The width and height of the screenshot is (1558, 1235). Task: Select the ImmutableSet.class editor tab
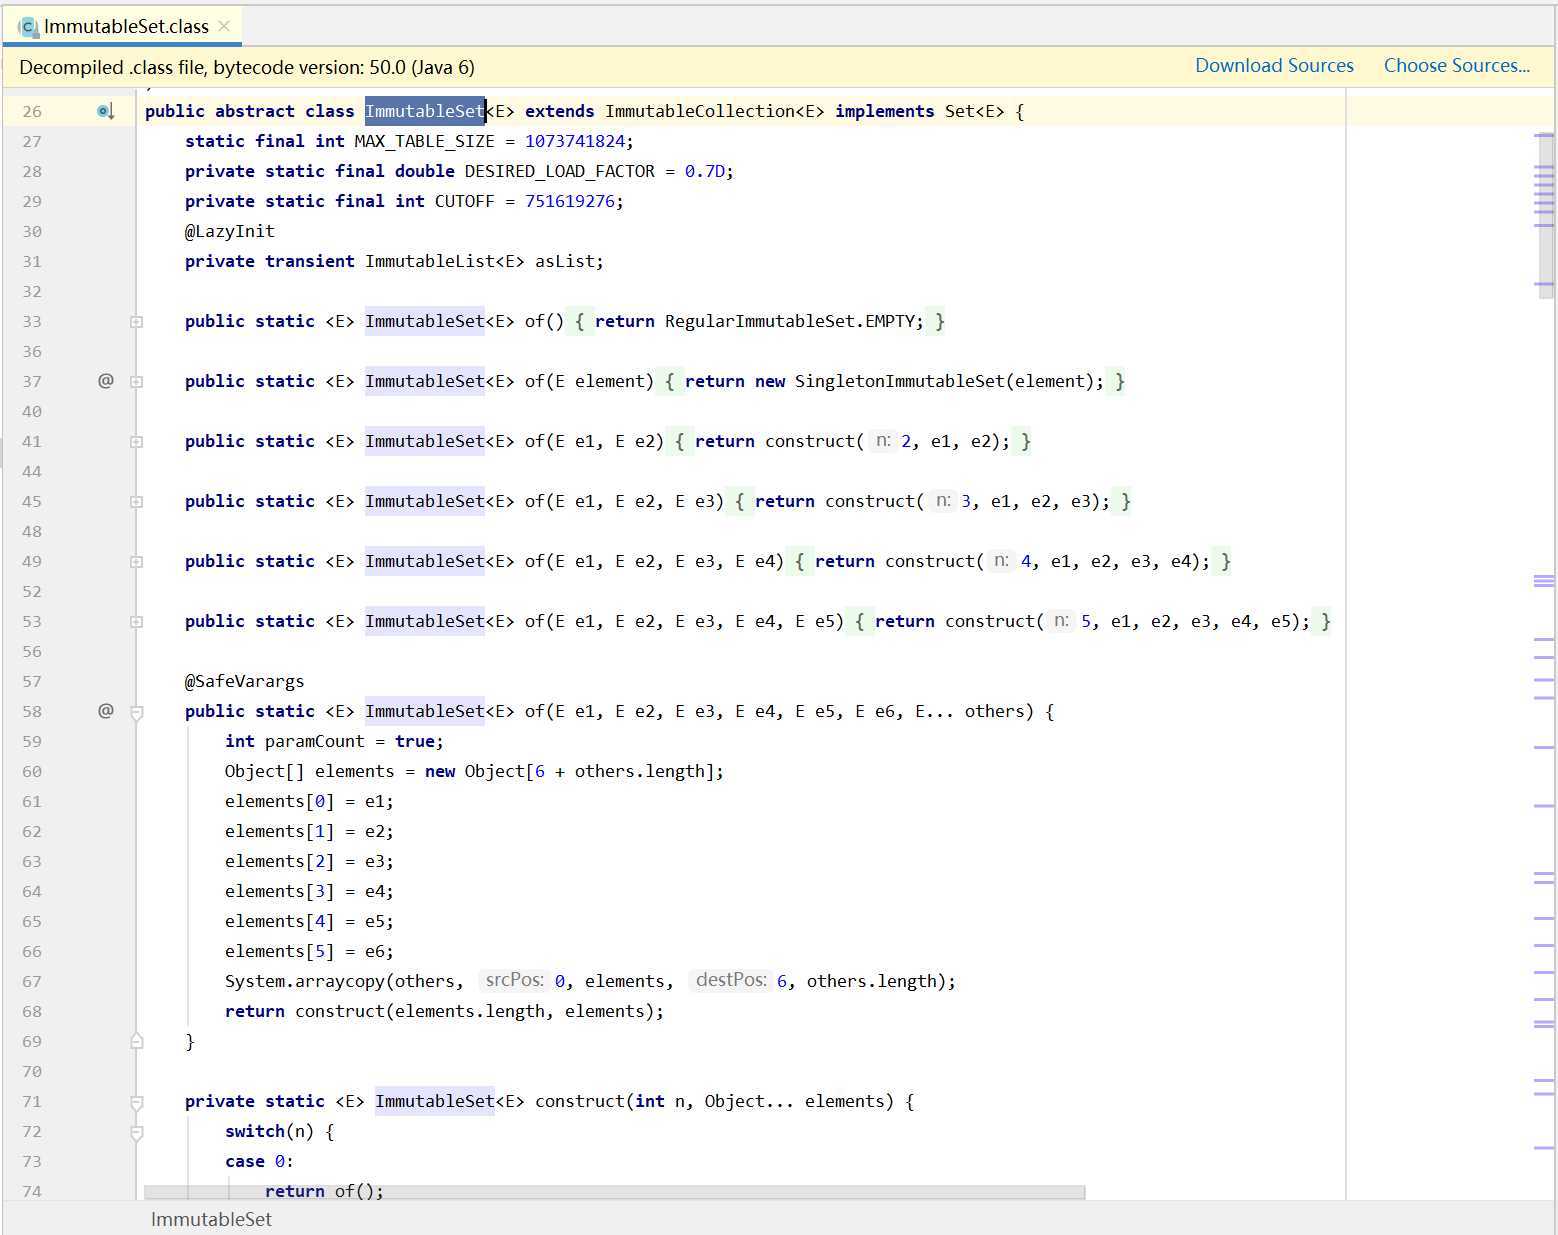click(x=122, y=26)
